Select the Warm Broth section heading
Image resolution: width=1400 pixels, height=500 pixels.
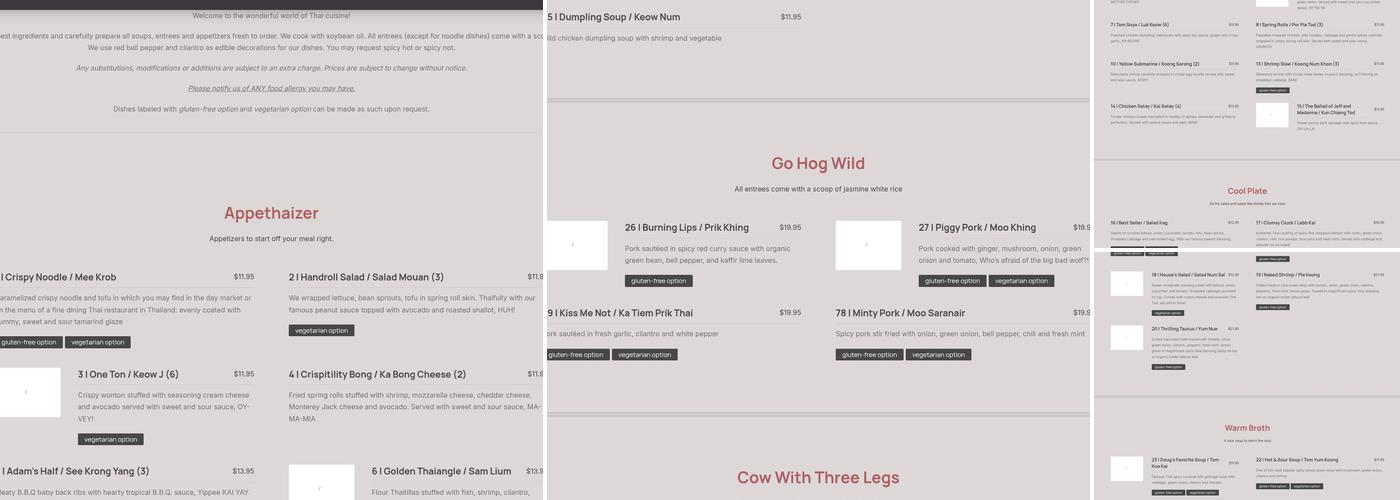point(1247,428)
